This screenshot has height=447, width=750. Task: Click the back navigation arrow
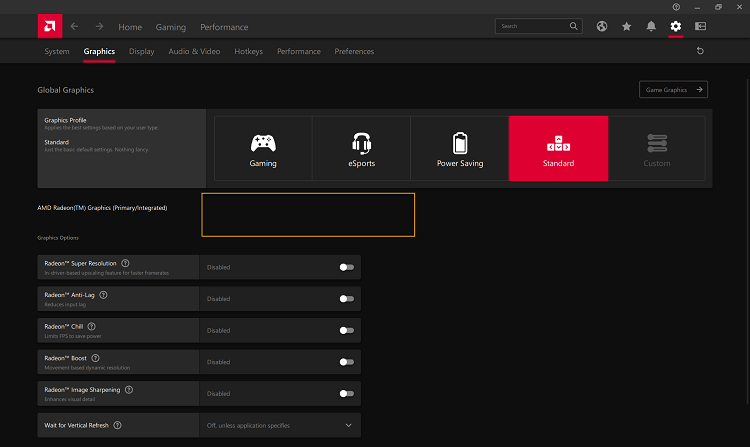pyautogui.click(x=75, y=26)
